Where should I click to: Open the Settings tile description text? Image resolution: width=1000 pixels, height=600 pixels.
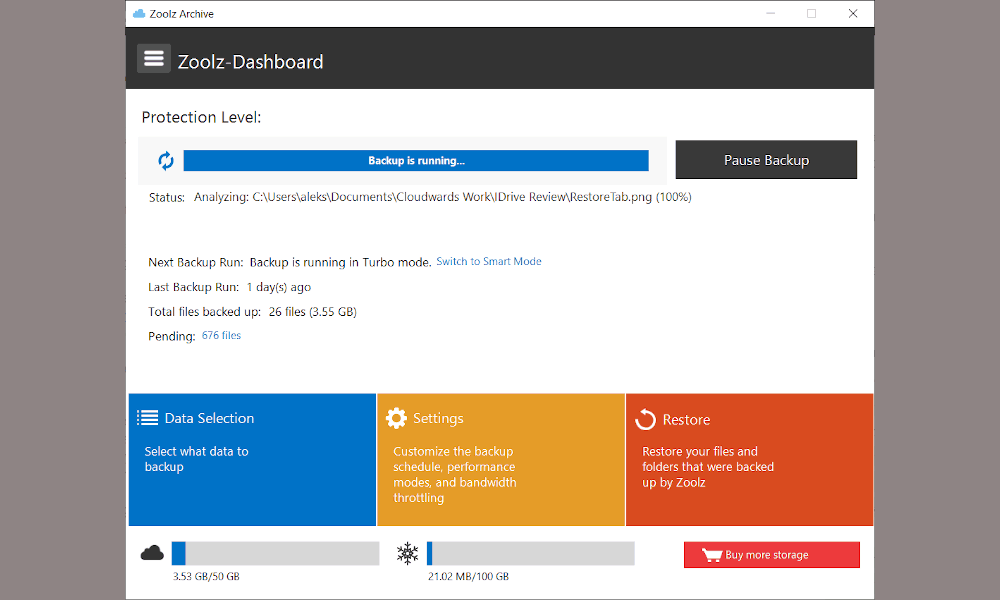point(455,474)
